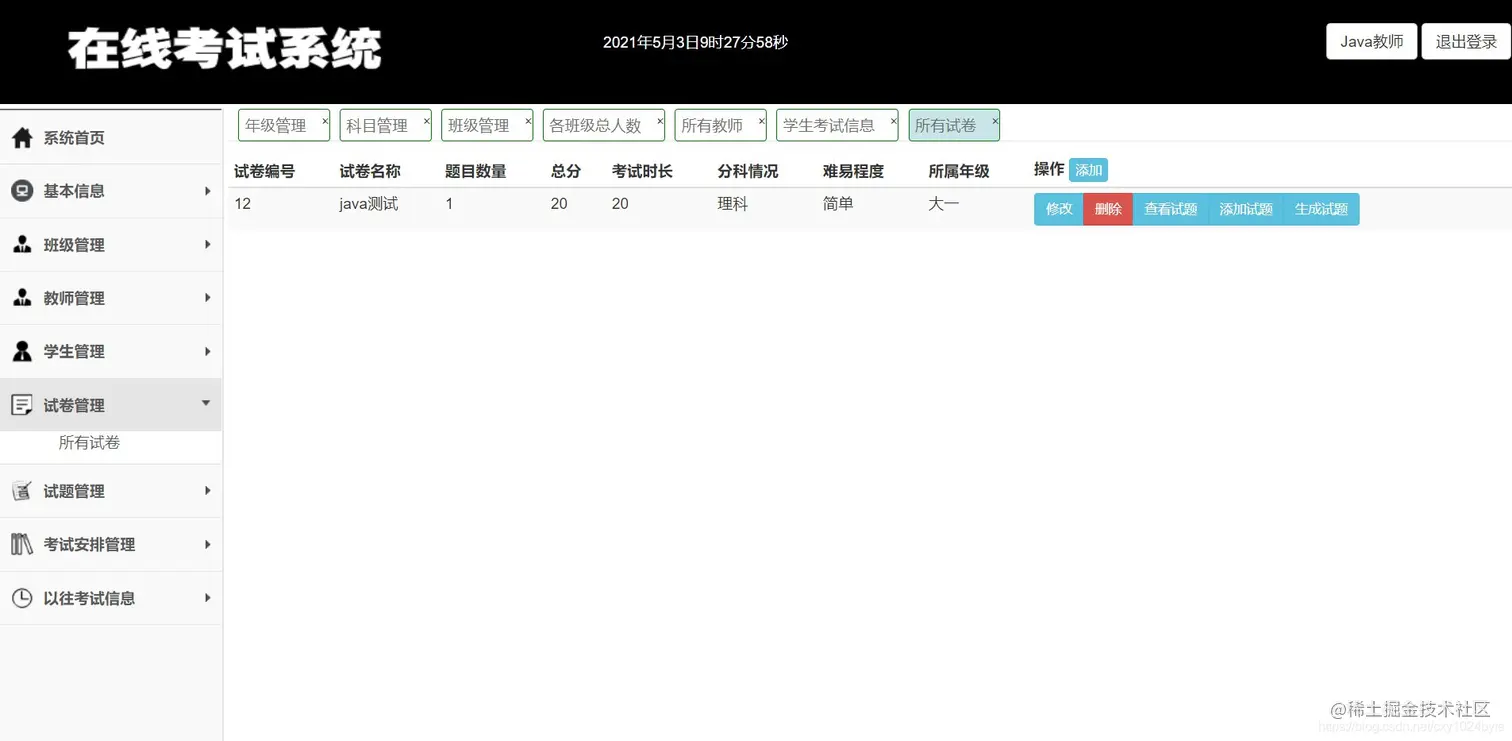Click the people icon next to 教师管理

coord(22,298)
